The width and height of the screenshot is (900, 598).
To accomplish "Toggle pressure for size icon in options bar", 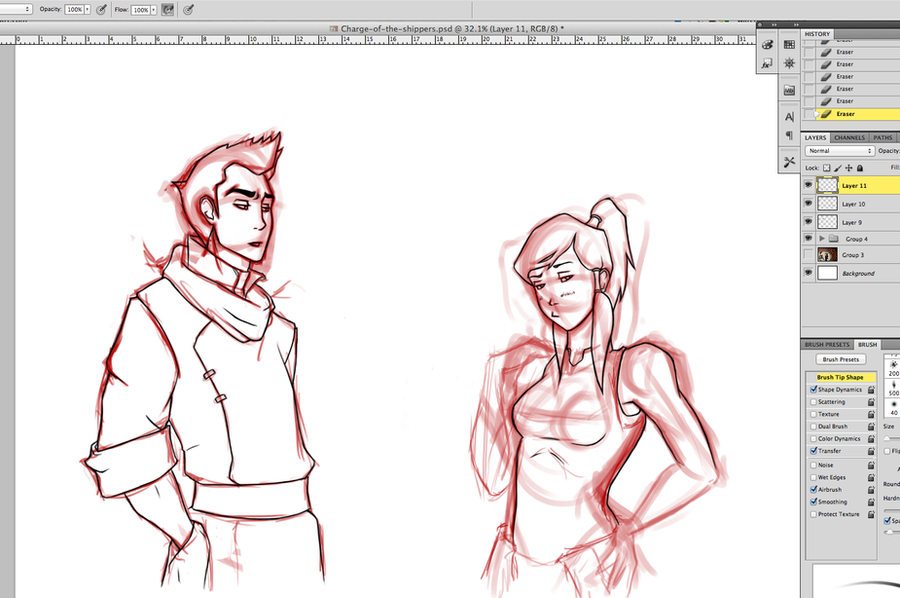I will [188, 9].
